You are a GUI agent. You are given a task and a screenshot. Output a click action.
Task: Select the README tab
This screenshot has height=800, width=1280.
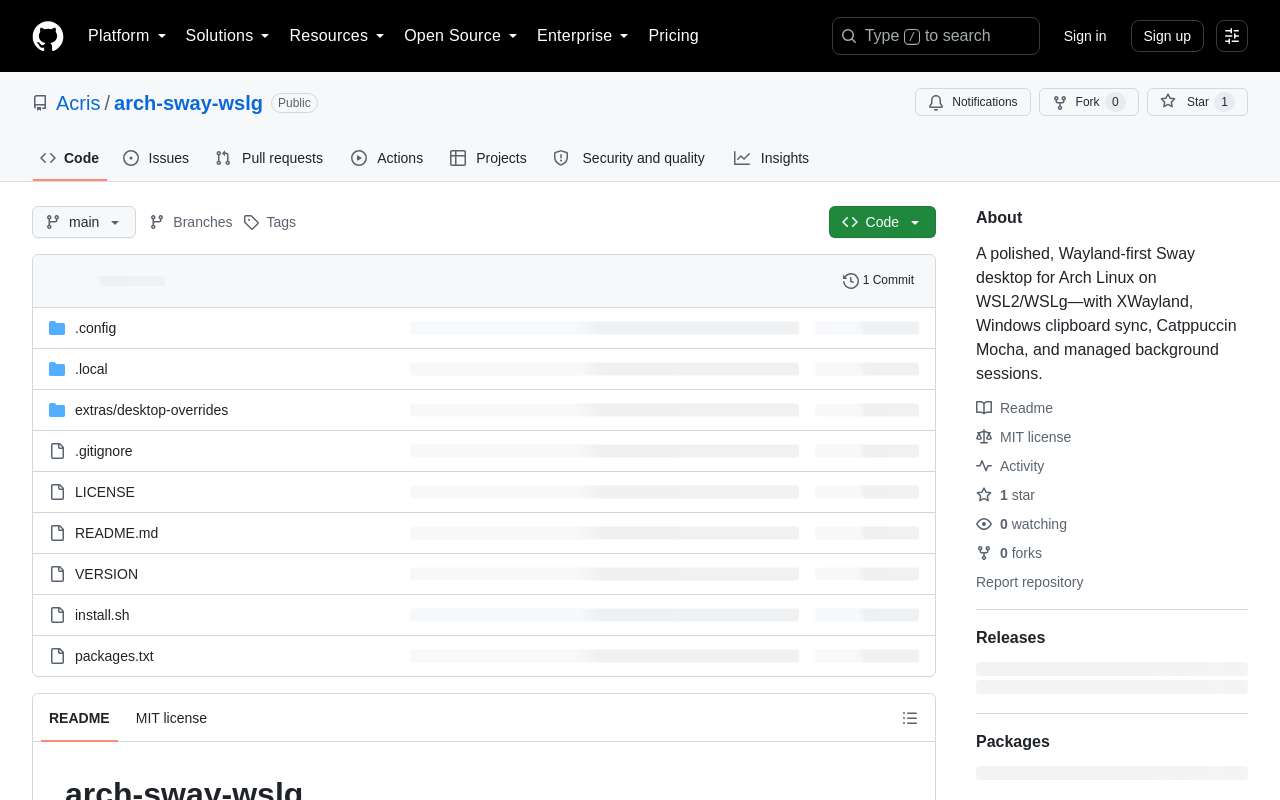tap(79, 718)
